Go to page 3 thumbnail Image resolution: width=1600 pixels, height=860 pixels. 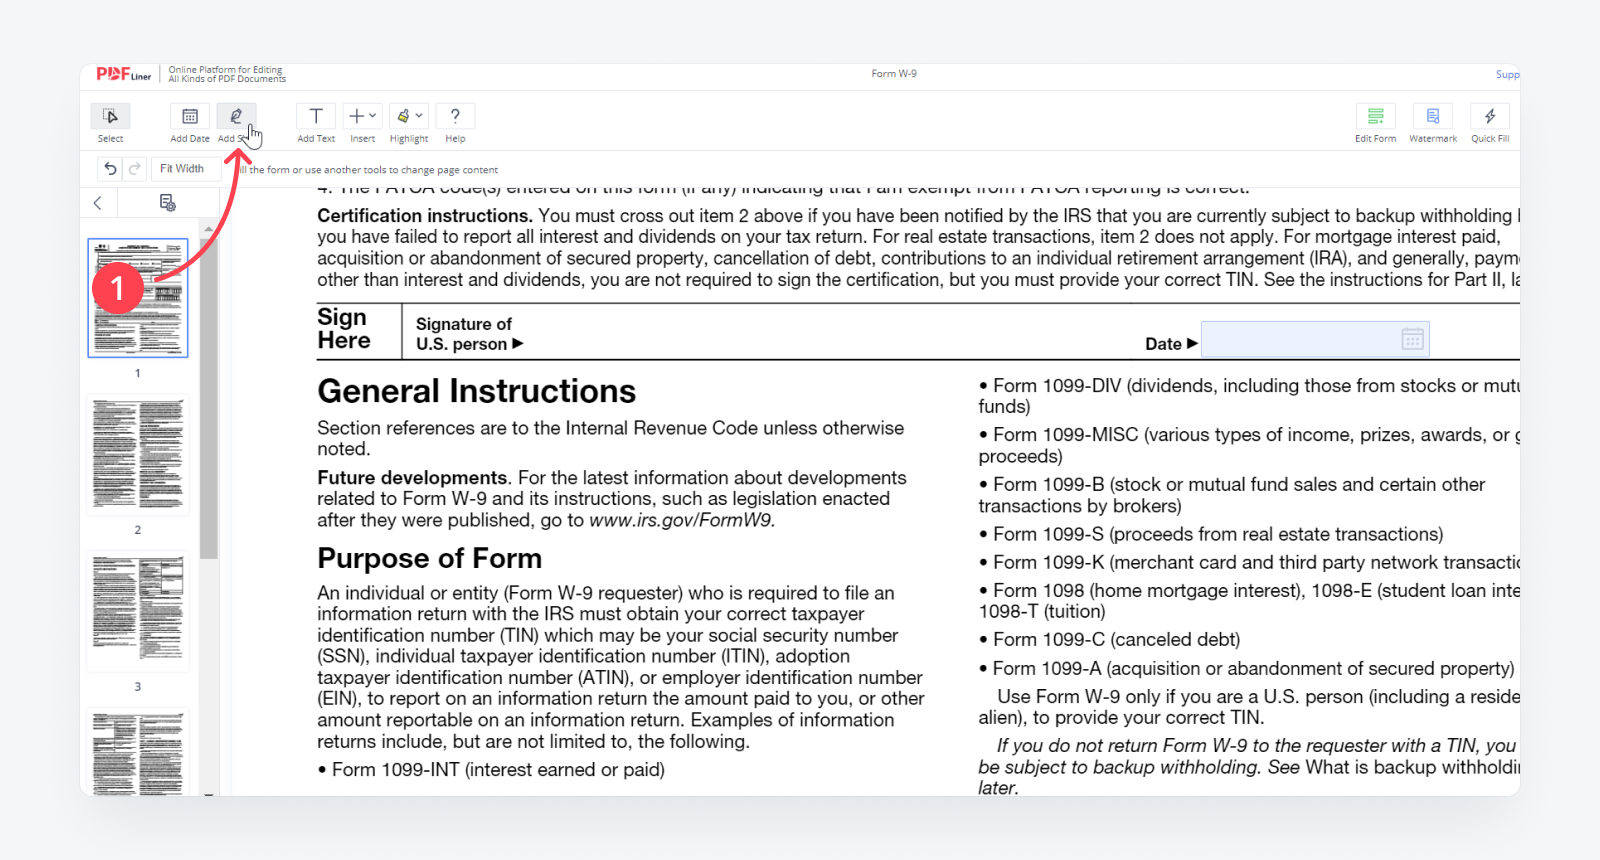tap(138, 612)
